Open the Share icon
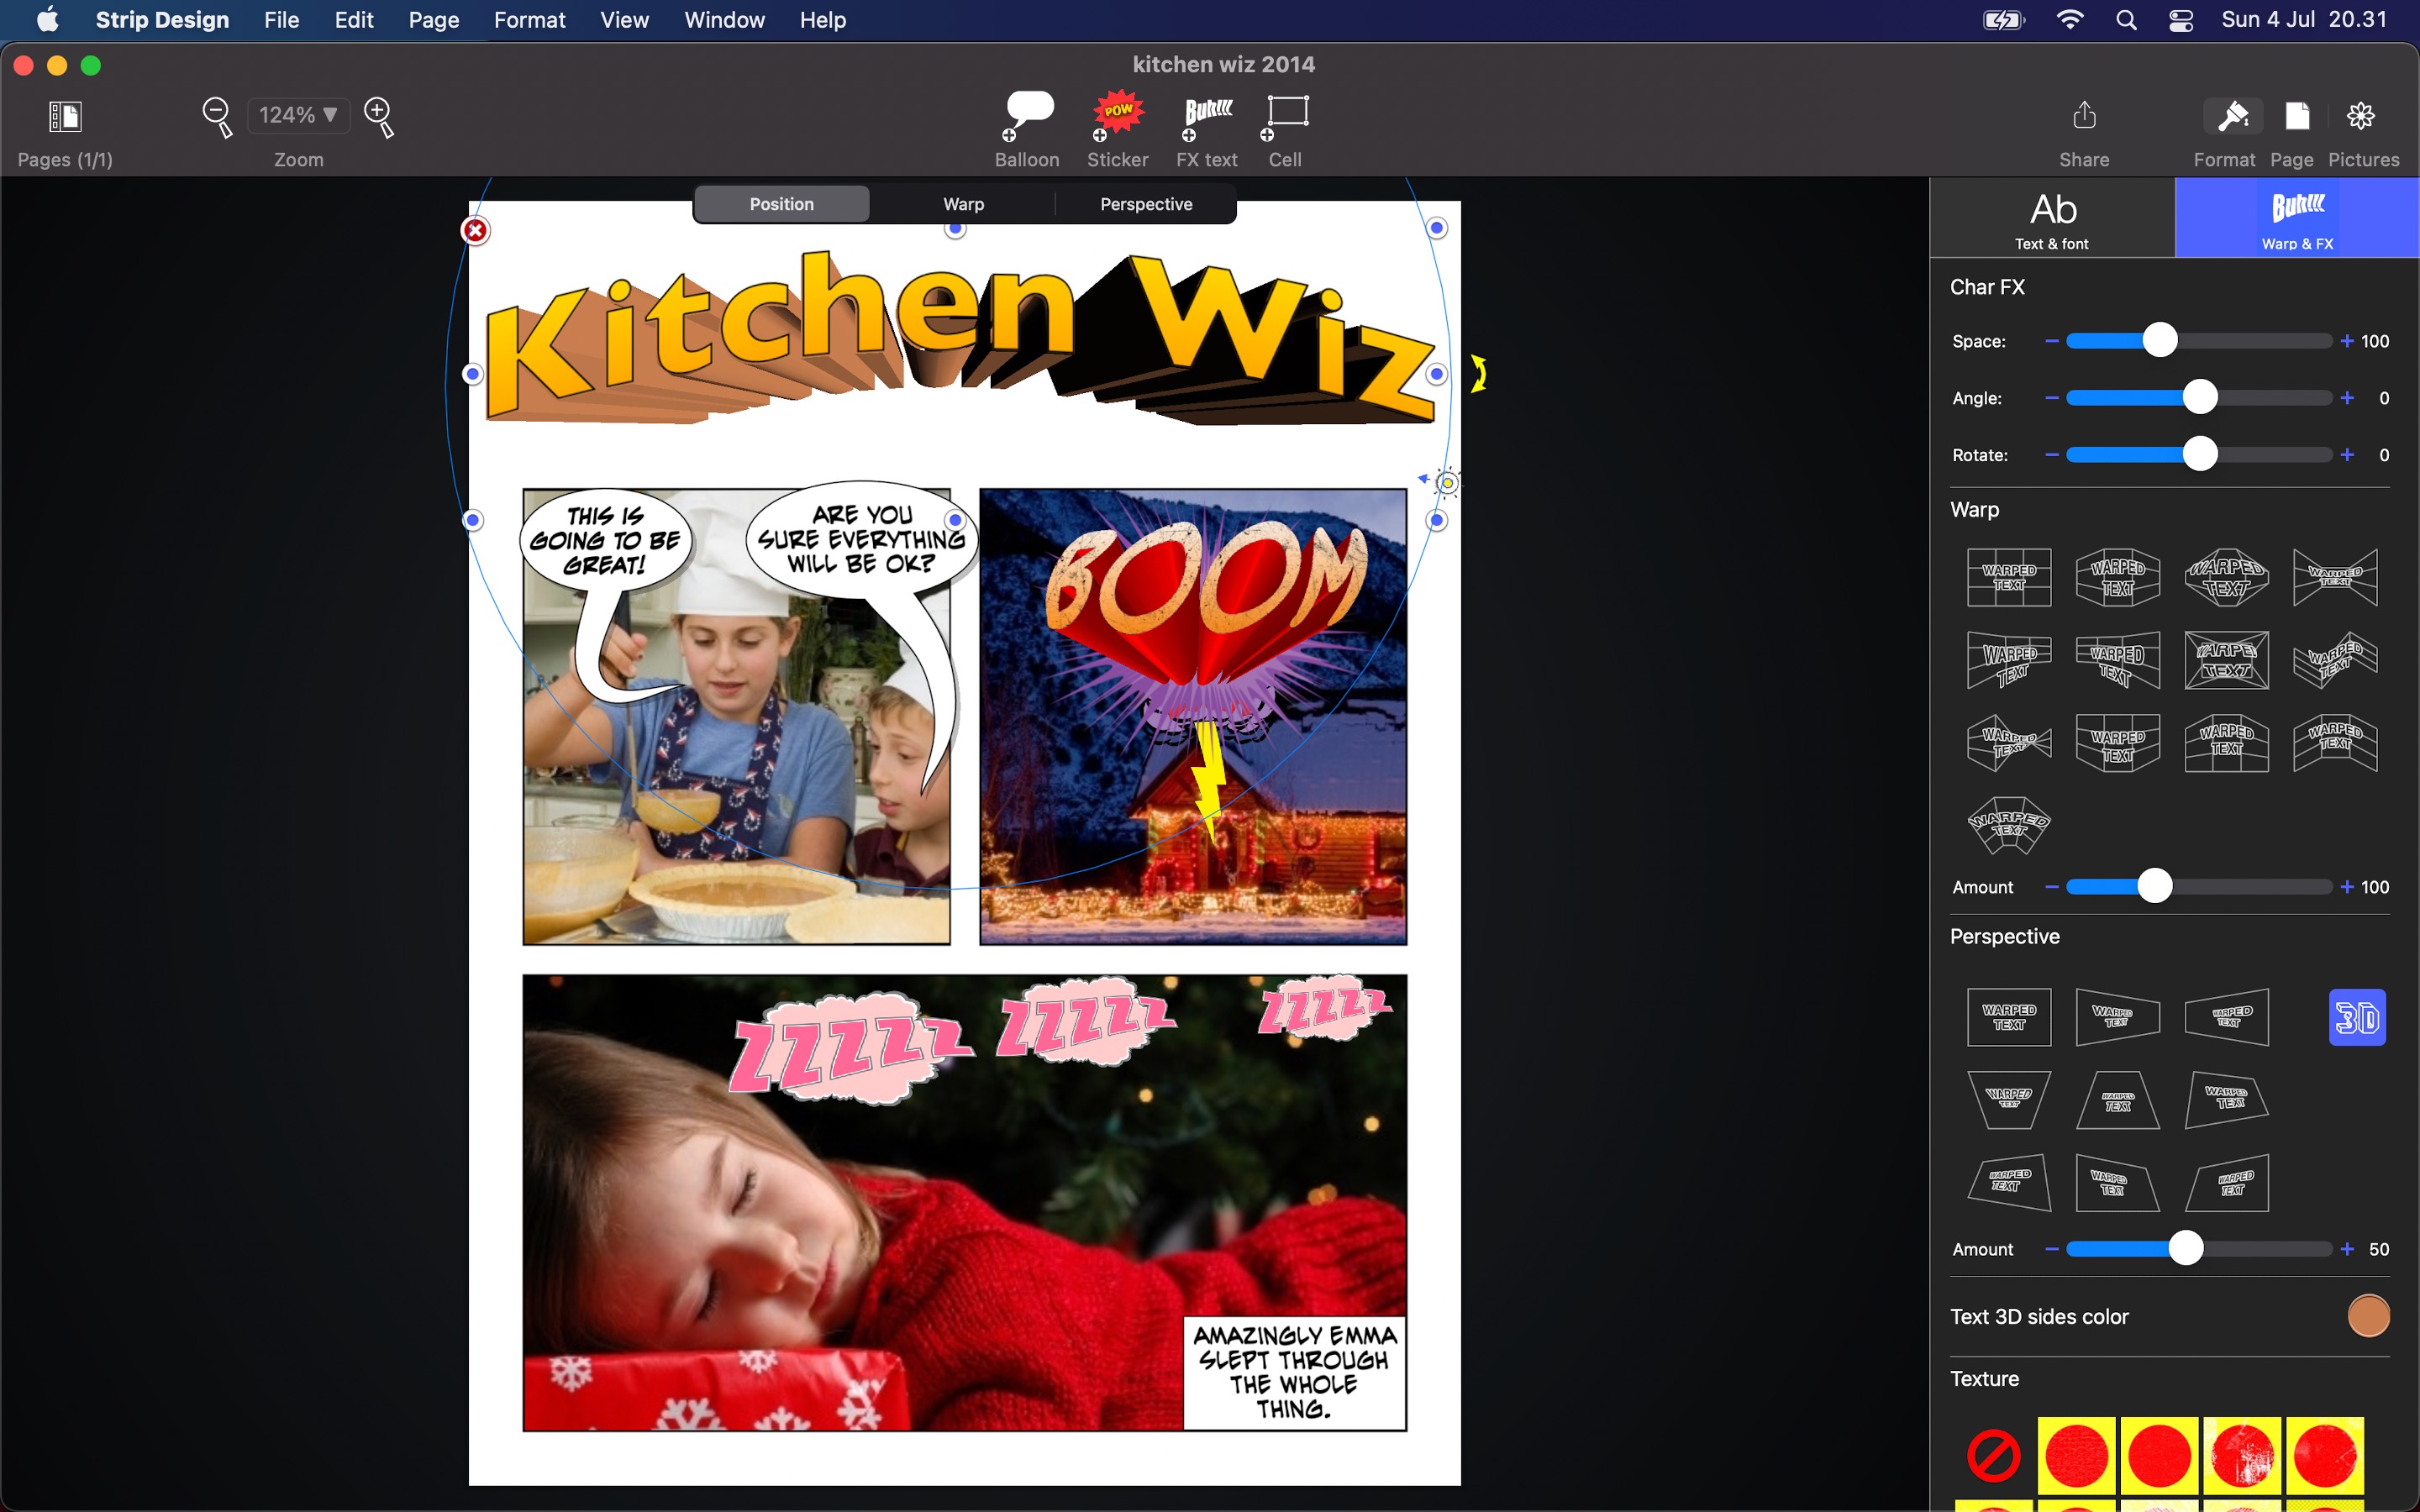This screenshot has height=1512, width=2420. tap(2084, 116)
